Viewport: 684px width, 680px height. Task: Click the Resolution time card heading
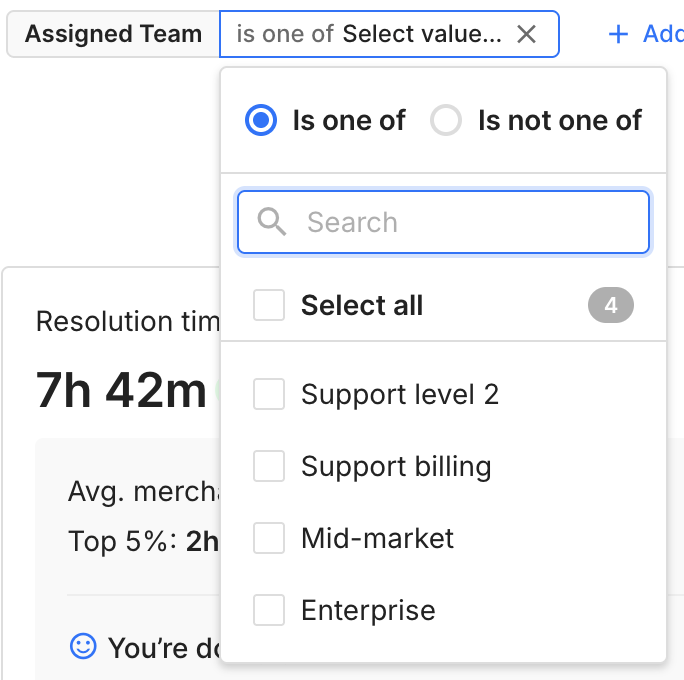pos(127,321)
